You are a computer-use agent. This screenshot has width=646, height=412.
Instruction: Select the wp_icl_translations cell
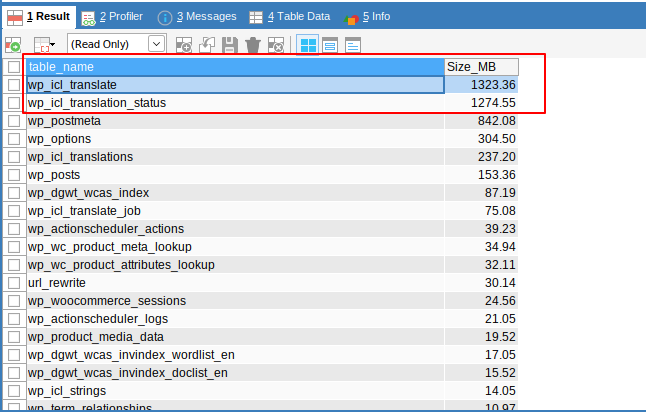(x=235, y=157)
